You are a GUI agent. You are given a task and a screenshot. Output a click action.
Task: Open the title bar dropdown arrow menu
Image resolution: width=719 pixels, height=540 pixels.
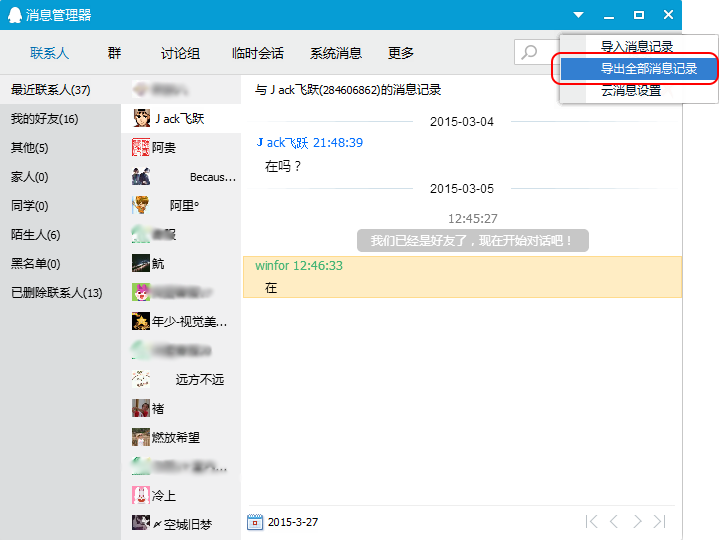coord(578,15)
